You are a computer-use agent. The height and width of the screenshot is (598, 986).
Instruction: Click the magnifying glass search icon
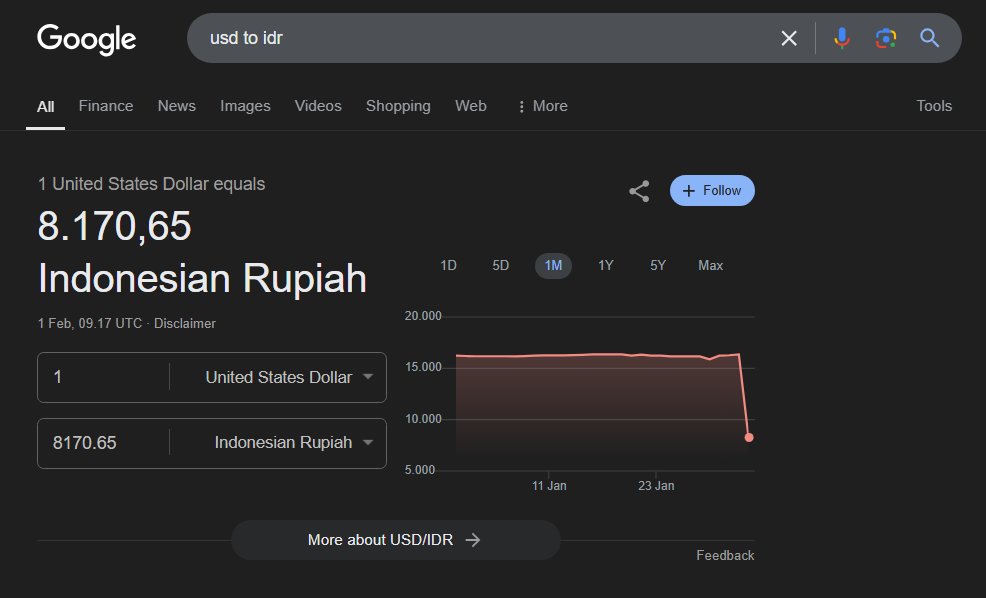click(x=929, y=38)
